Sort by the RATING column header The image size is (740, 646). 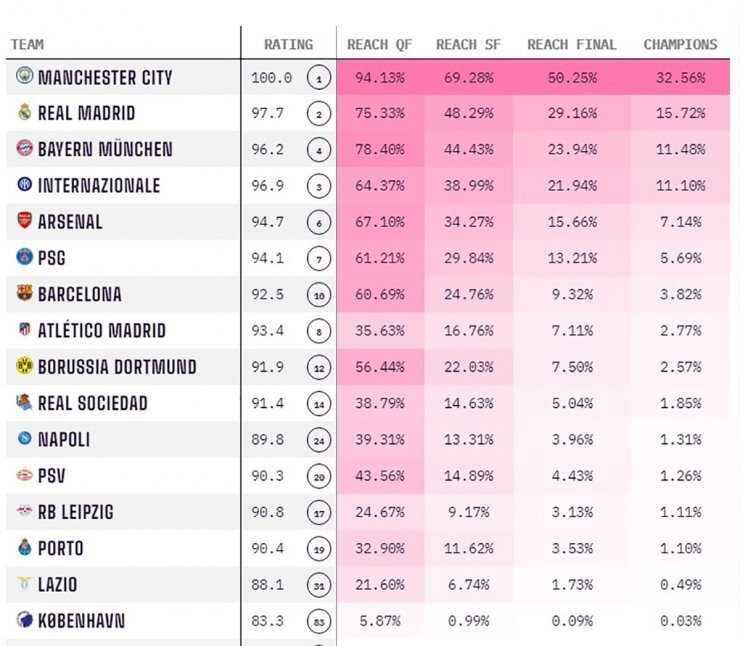pos(288,44)
